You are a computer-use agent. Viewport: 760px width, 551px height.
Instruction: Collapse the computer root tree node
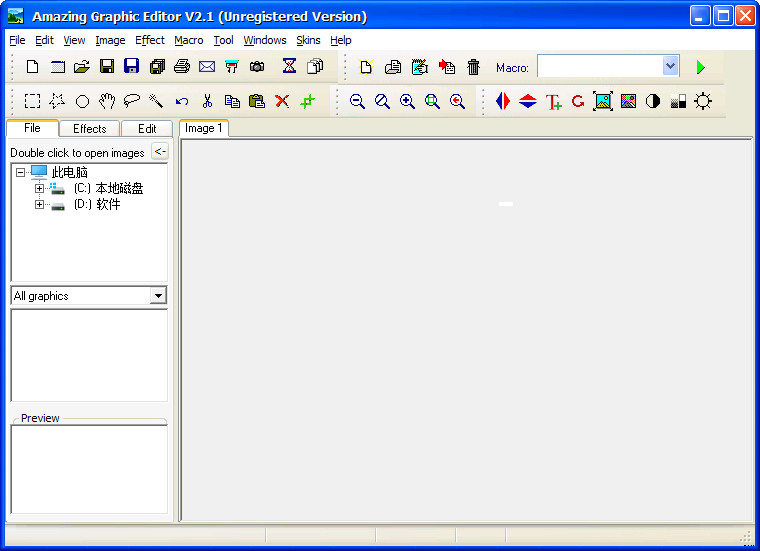[x=21, y=172]
